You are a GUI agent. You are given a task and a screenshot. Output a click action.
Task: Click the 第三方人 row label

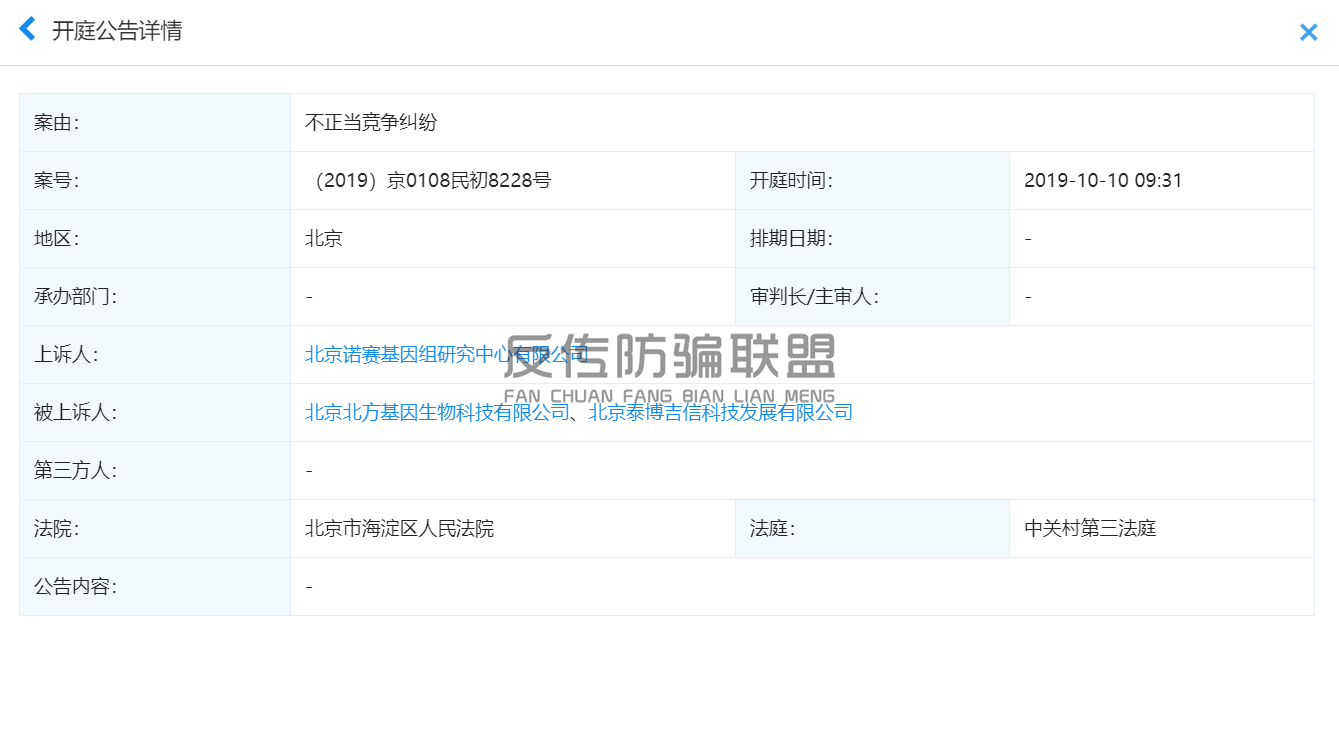click(75, 470)
